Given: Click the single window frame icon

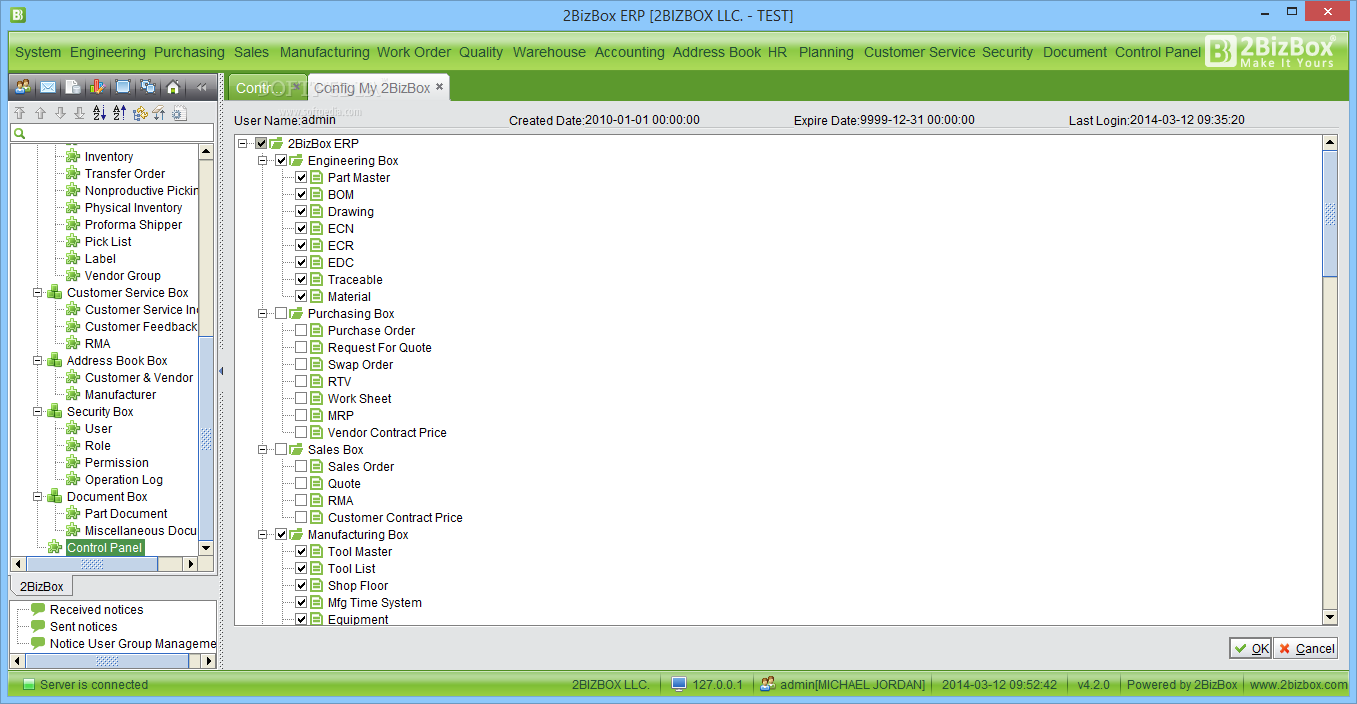Looking at the screenshot, I should point(123,87).
